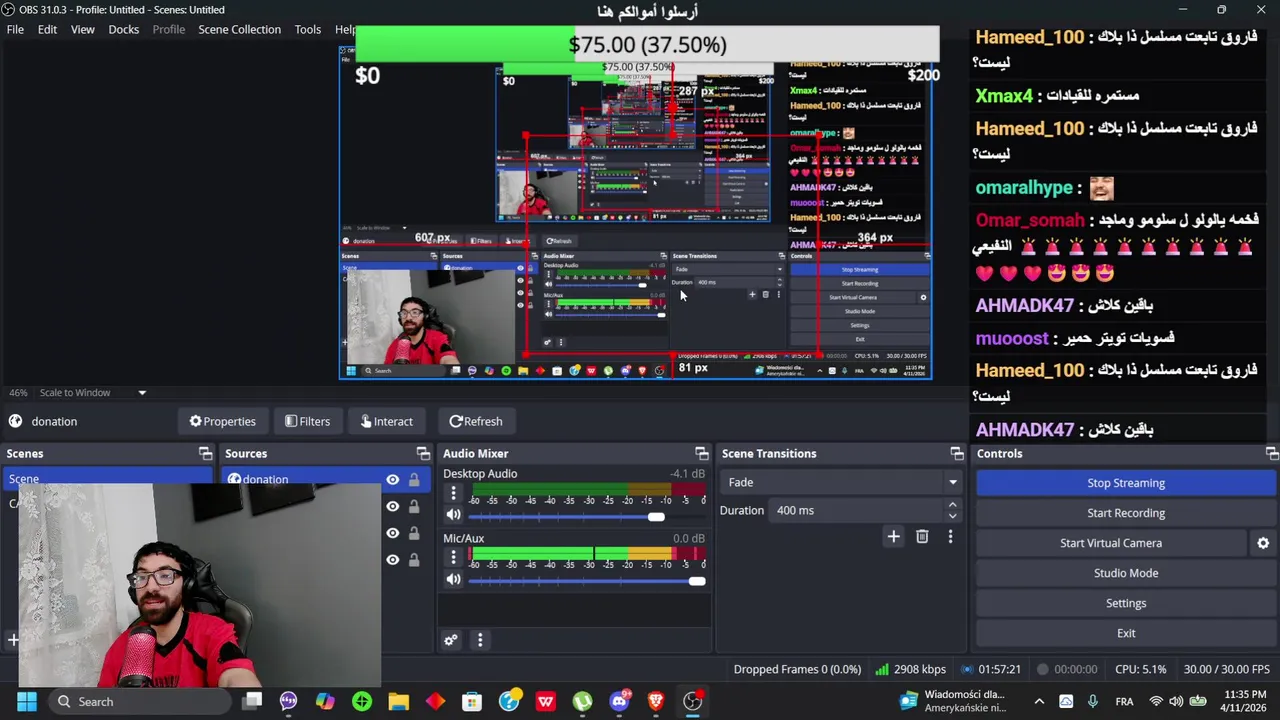This screenshot has height=720, width=1280.
Task: Open the Scale to Window dropdown
Action: click(x=92, y=393)
